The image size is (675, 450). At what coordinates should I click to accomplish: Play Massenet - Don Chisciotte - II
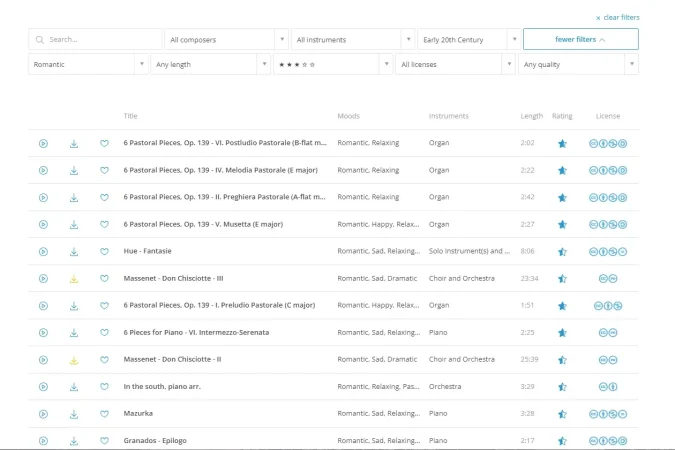(43, 360)
